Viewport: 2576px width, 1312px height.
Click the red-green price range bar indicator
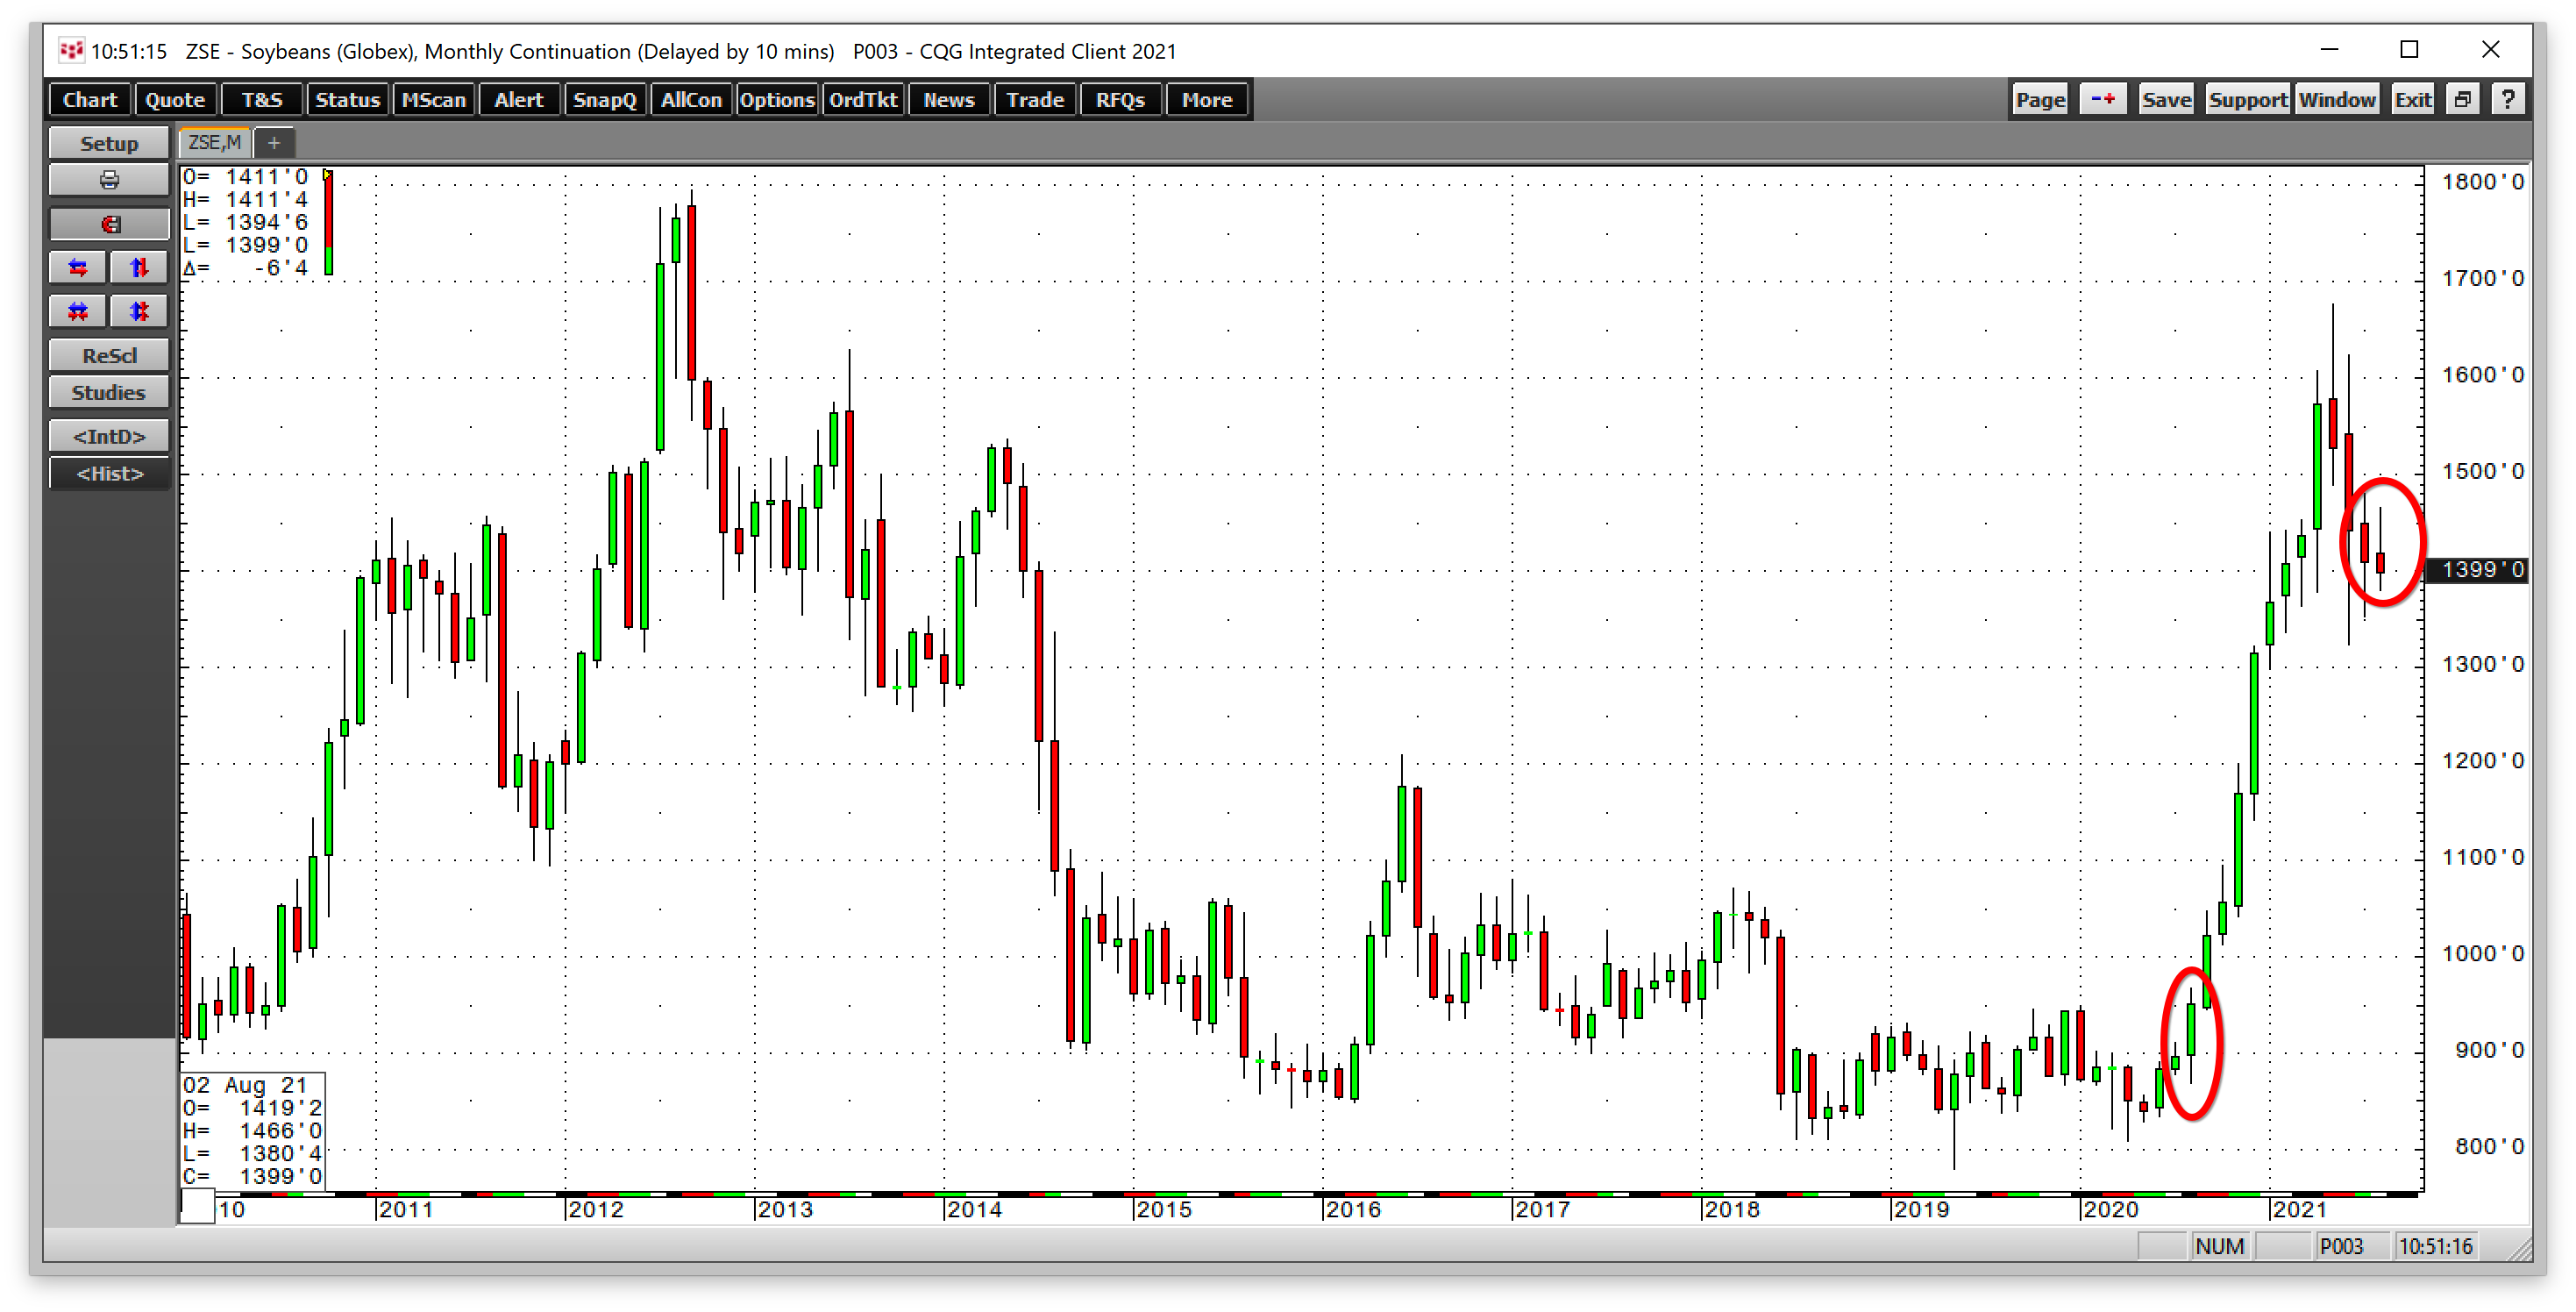pos(328,222)
